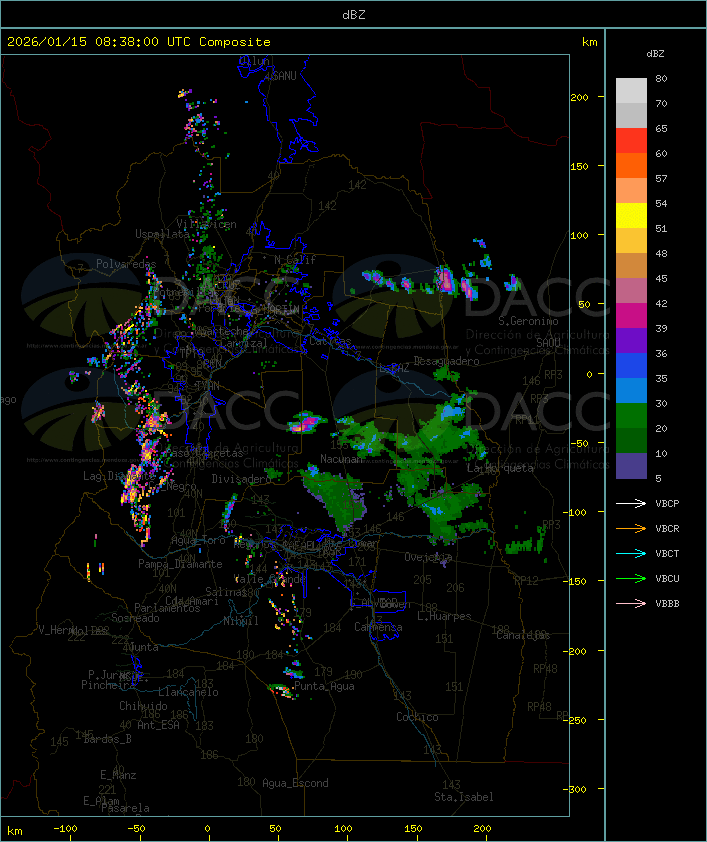
Task: Pick the royal blue swatch between 36 and 35
Action: coord(631,365)
